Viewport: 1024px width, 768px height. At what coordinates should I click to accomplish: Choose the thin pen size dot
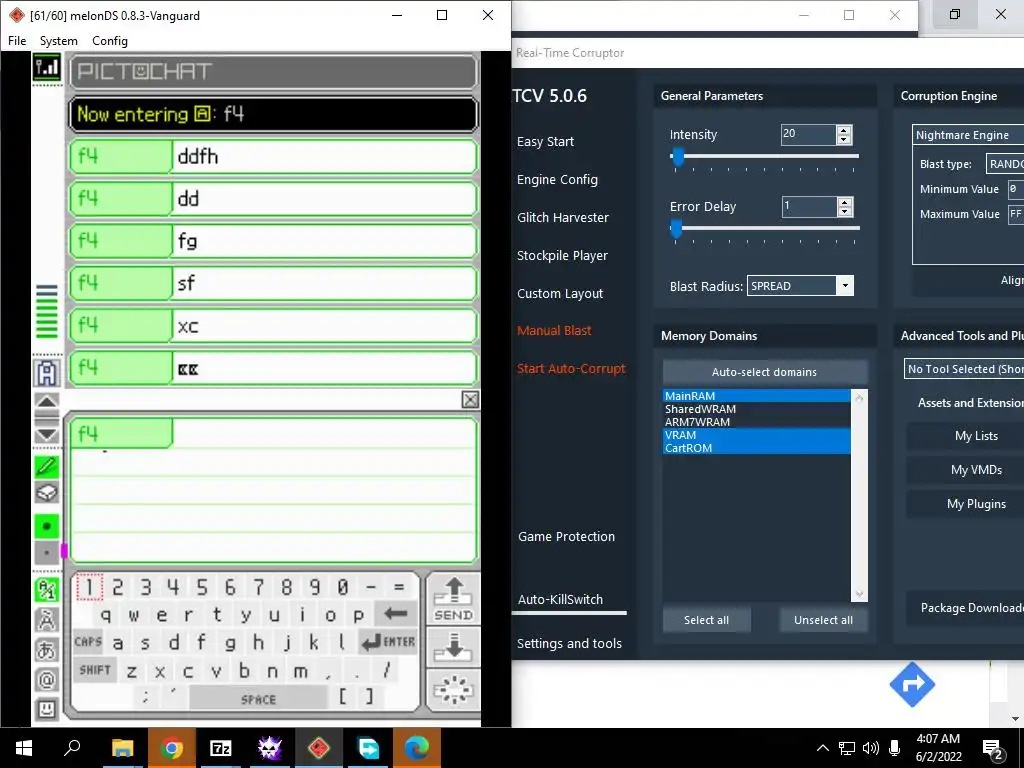tap(46, 553)
